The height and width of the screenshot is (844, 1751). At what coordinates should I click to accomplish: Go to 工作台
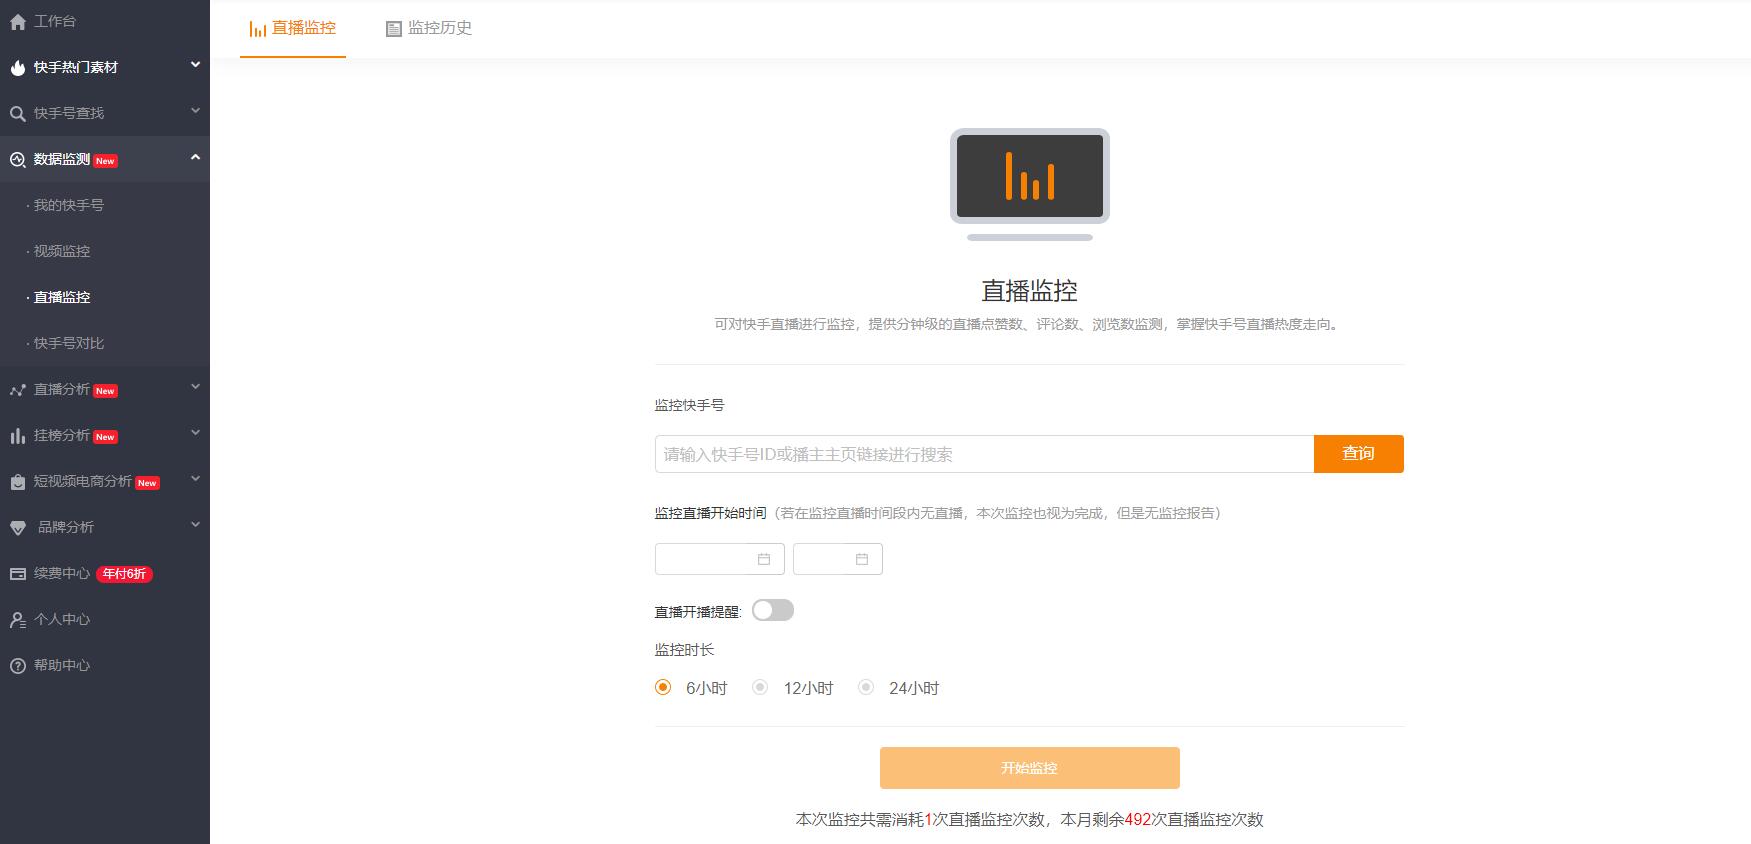(x=55, y=21)
